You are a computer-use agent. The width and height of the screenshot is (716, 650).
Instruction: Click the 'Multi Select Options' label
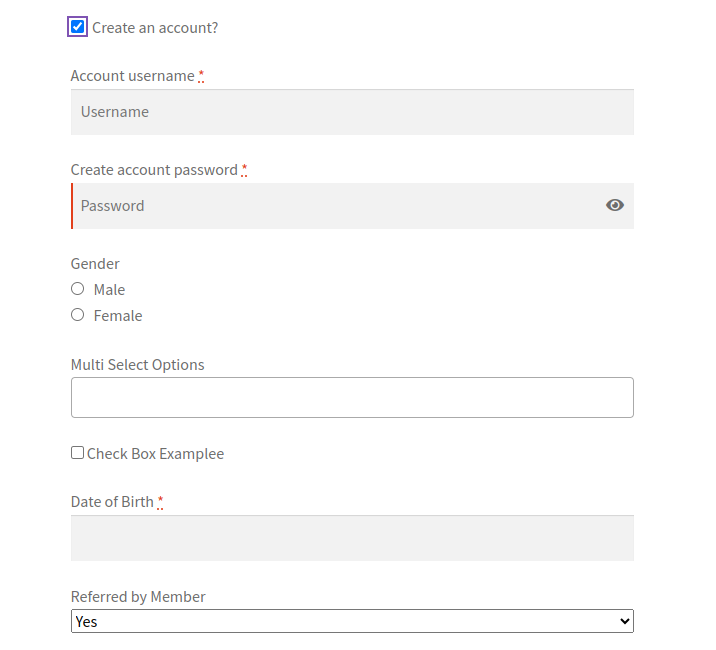(137, 365)
